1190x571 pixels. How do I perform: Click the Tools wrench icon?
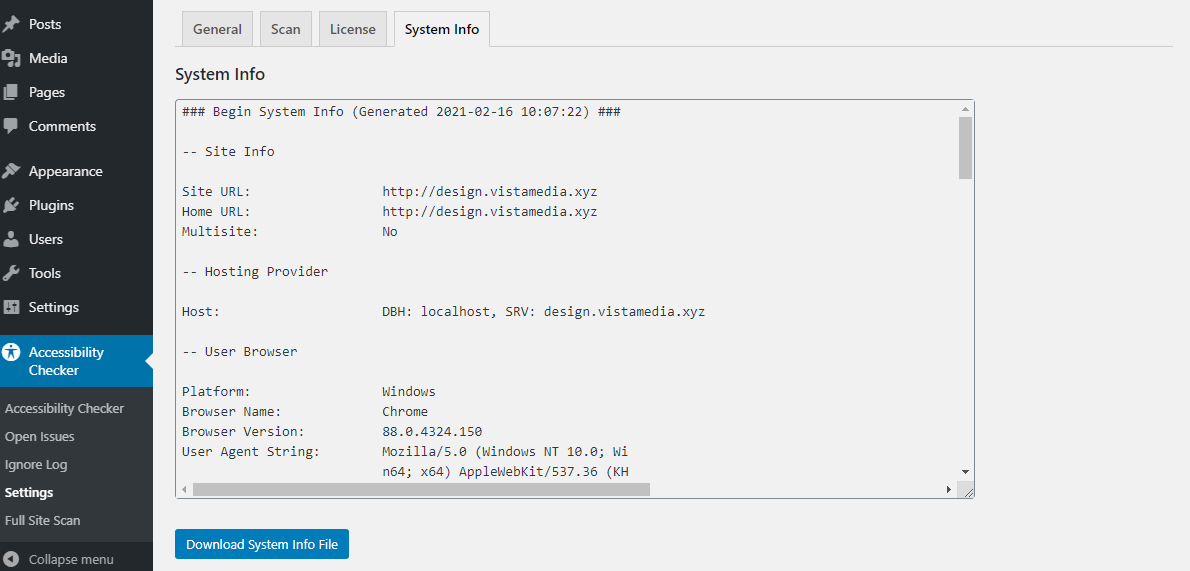[x=11, y=273]
